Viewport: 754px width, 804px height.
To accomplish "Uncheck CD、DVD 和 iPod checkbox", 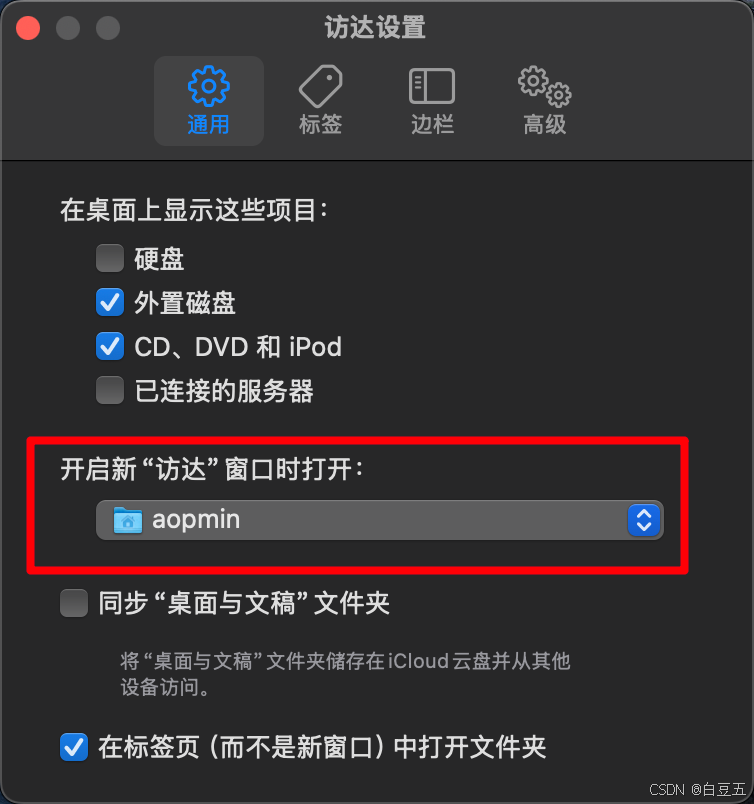I will click(110, 346).
